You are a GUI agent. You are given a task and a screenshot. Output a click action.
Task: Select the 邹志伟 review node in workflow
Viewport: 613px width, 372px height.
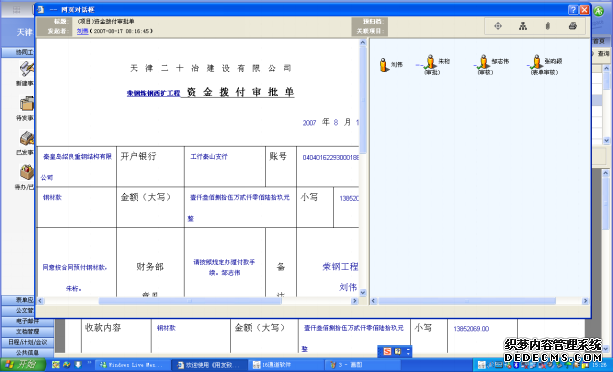(x=484, y=62)
